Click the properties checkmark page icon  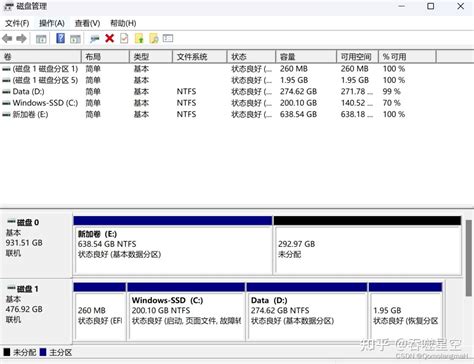point(124,39)
